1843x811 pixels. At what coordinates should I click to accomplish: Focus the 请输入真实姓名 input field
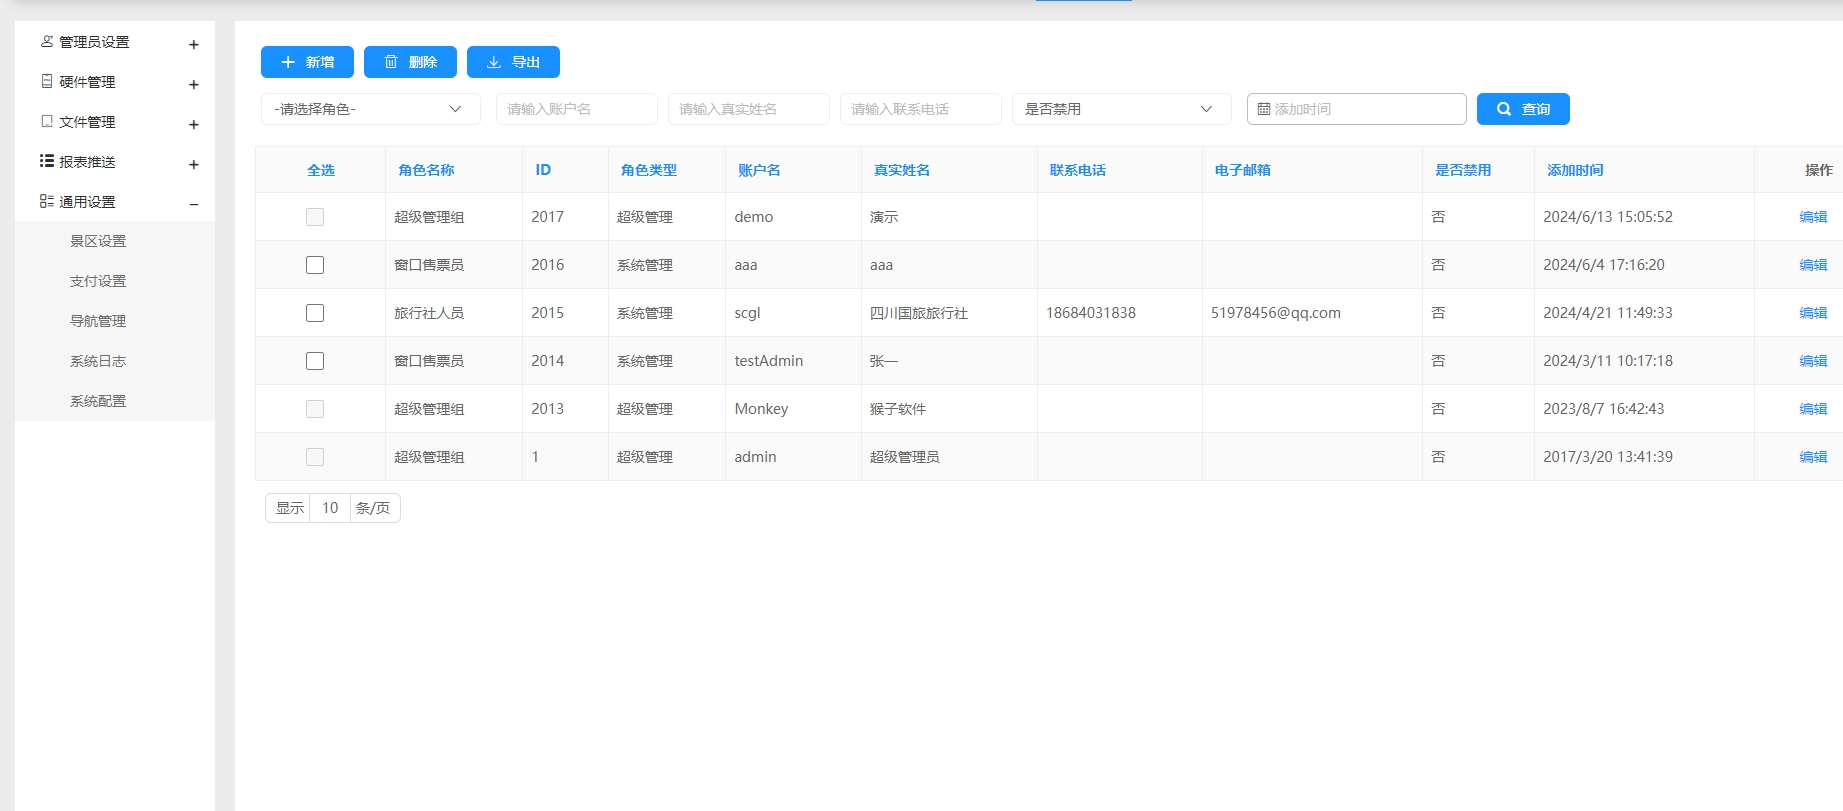pyautogui.click(x=749, y=109)
